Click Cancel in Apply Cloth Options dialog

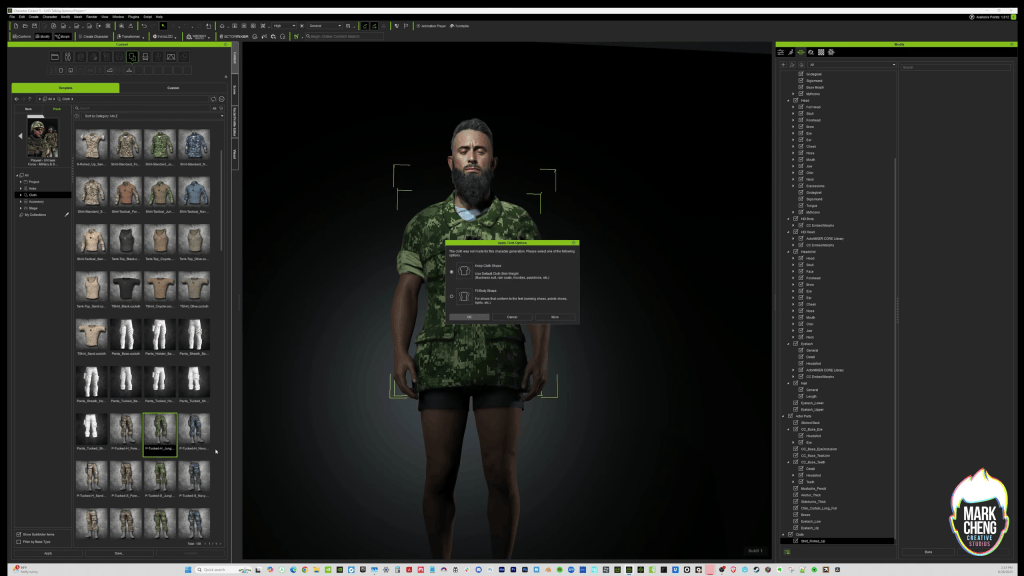click(x=512, y=317)
